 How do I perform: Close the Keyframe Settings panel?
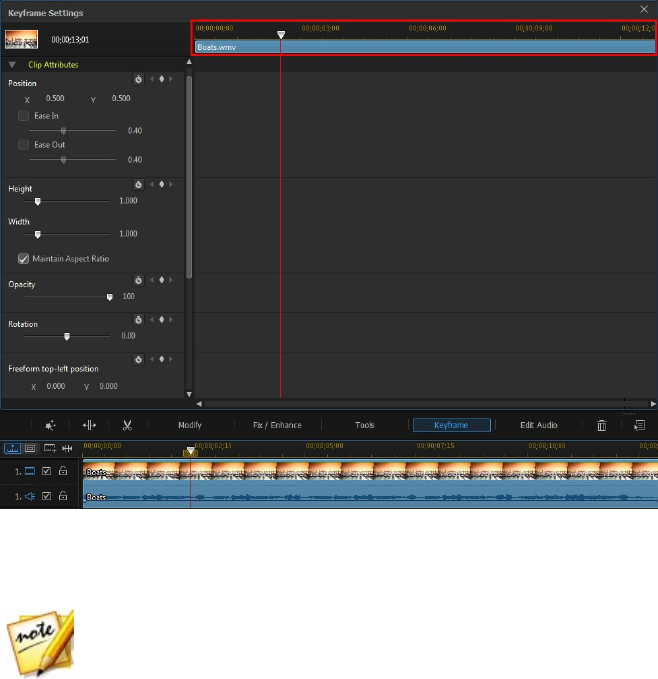click(x=644, y=10)
